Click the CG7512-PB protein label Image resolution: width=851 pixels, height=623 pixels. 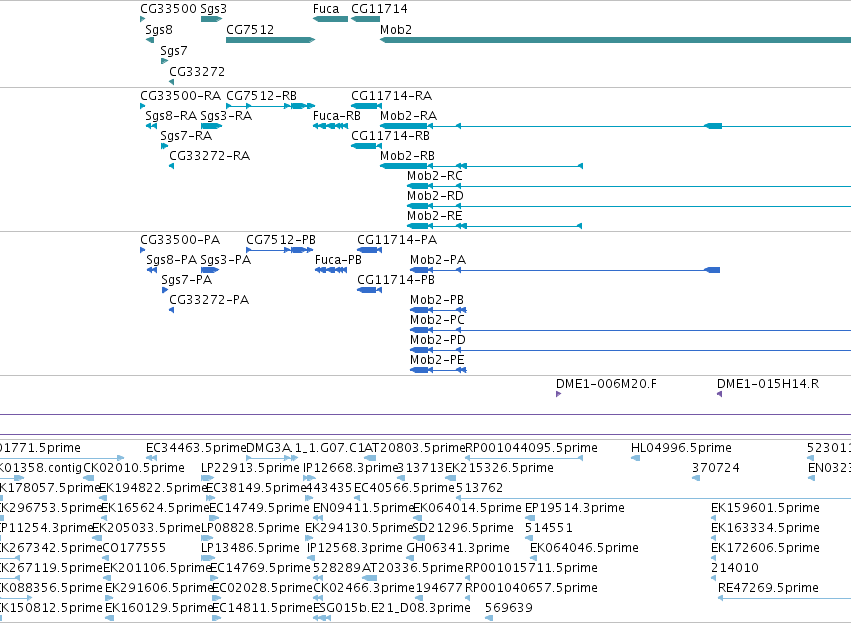point(281,240)
